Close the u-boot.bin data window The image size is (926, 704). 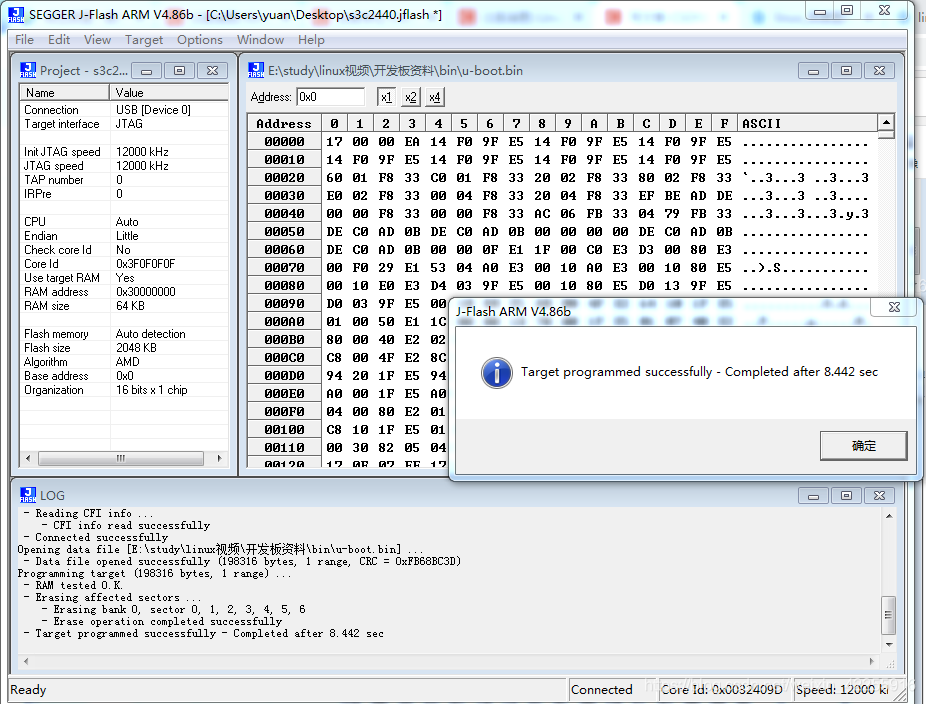tap(879, 71)
